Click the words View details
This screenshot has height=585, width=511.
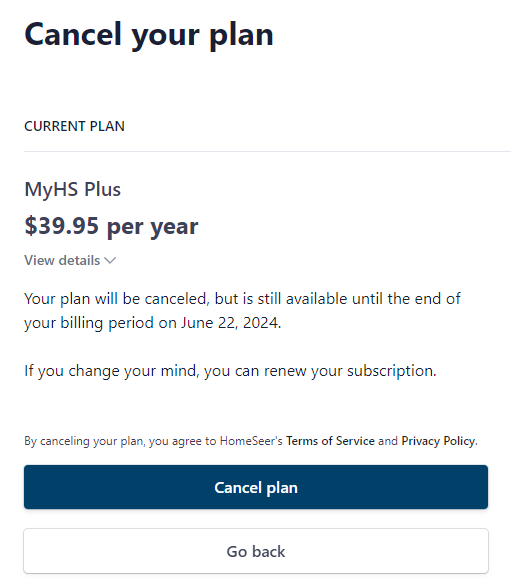click(x=62, y=260)
